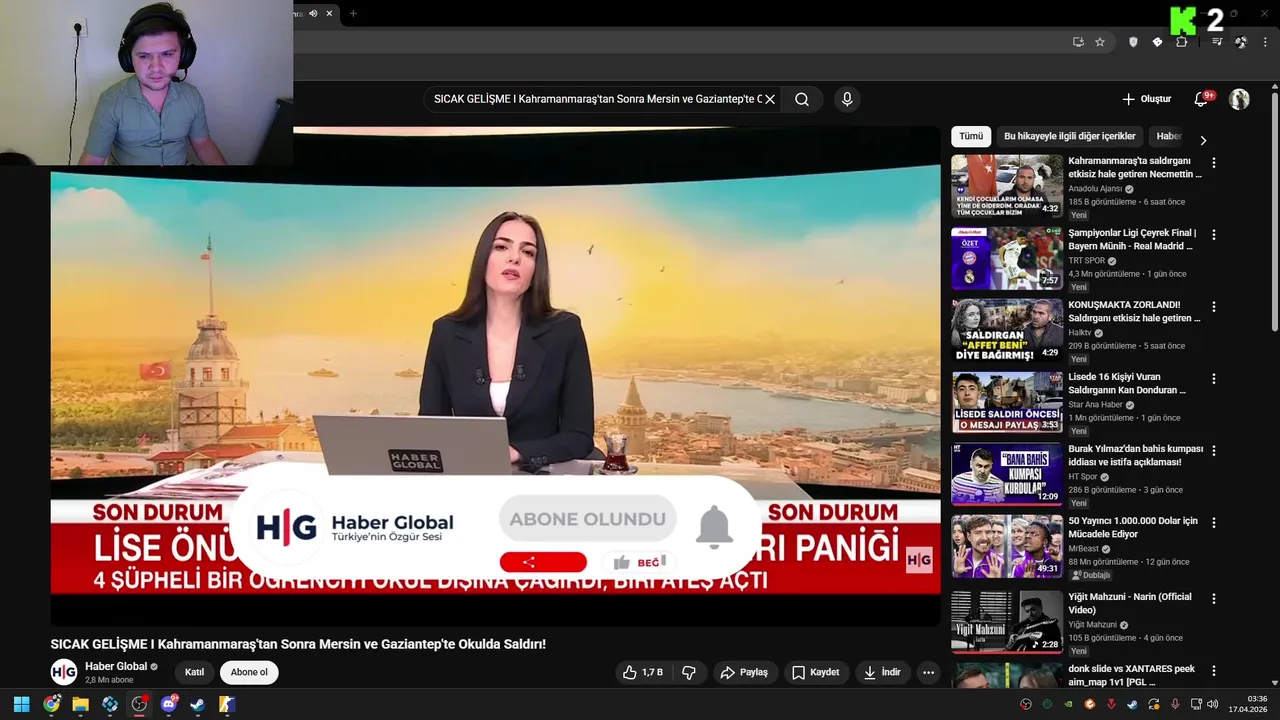Open the three-dot more actions below video

928,672
